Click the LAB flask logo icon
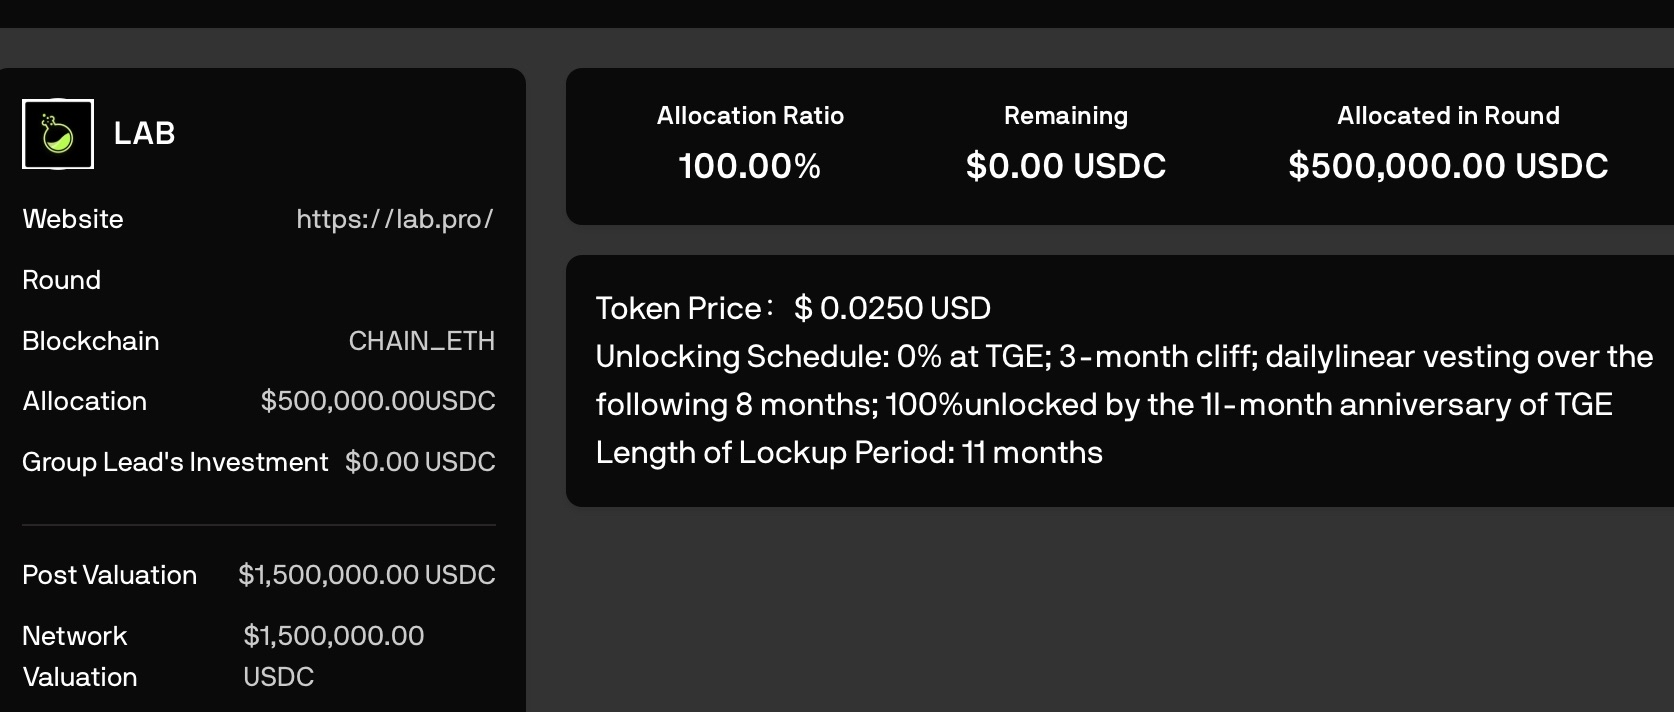 coord(58,134)
